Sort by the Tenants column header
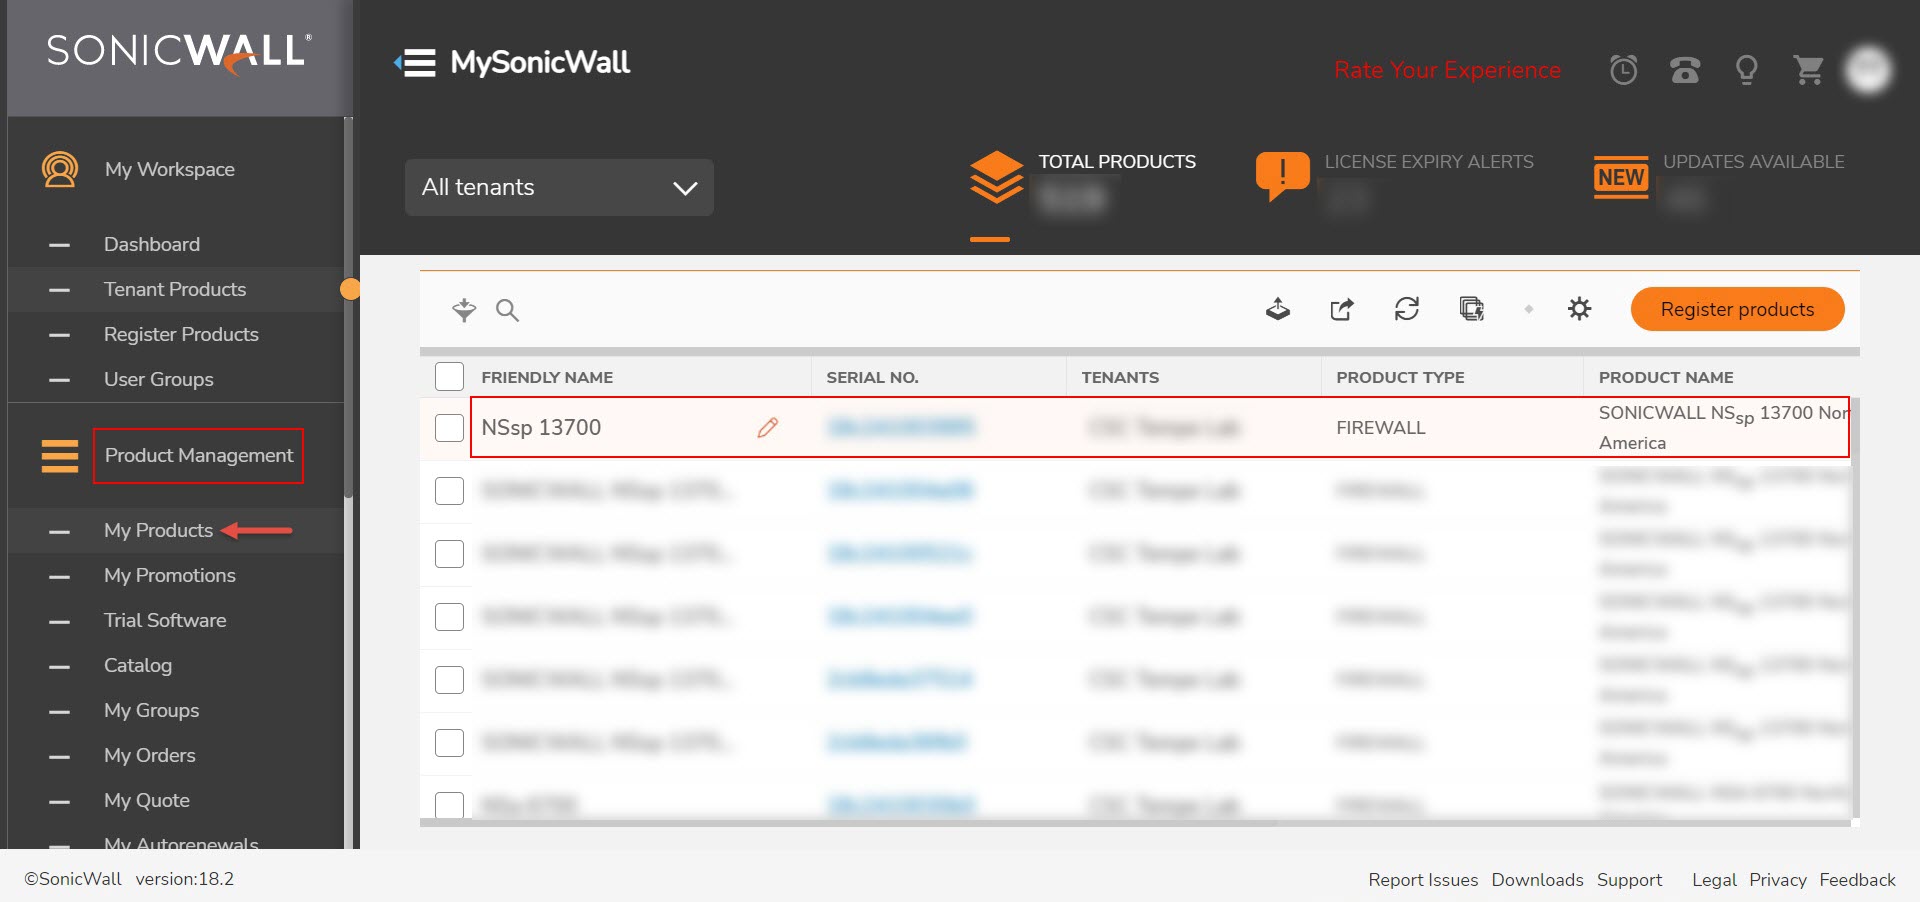 click(x=1120, y=377)
